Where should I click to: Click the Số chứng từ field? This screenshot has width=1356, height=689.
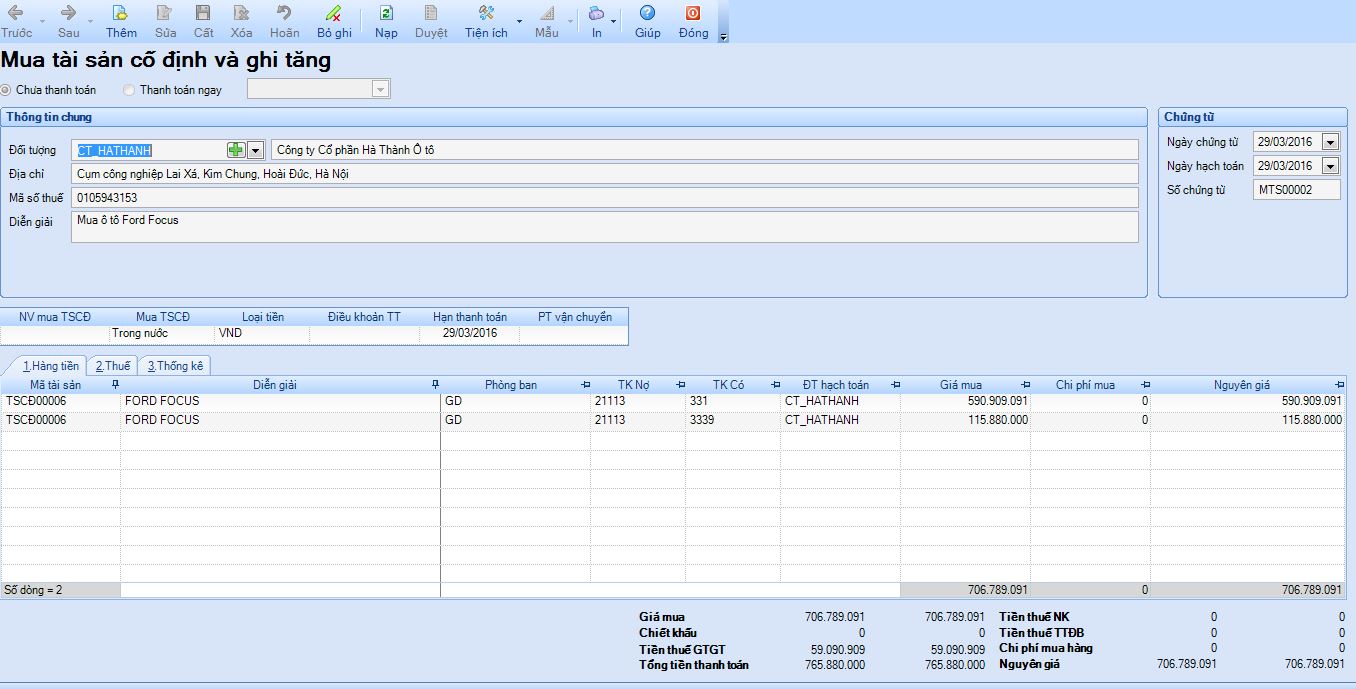(1297, 189)
